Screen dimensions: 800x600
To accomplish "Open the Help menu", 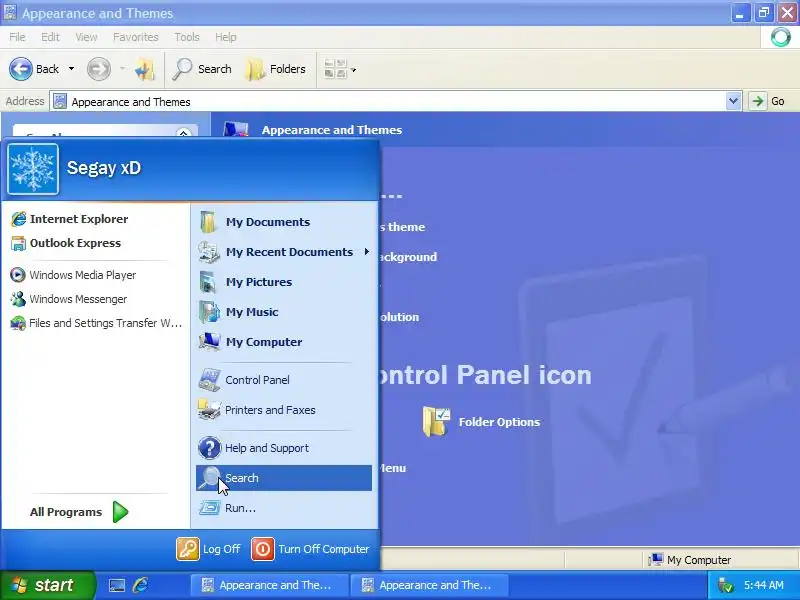I will click(x=226, y=37).
